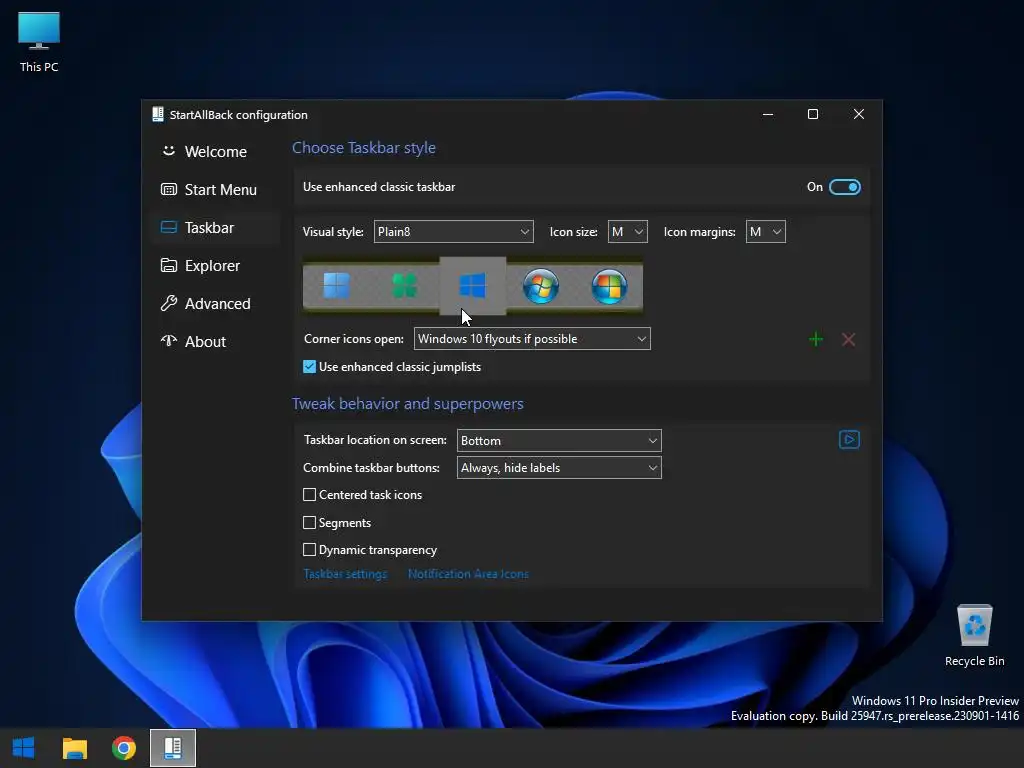1024x768 pixels.
Task: Select the This PC desktop icon
Action: pyautogui.click(x=39, y=42)
